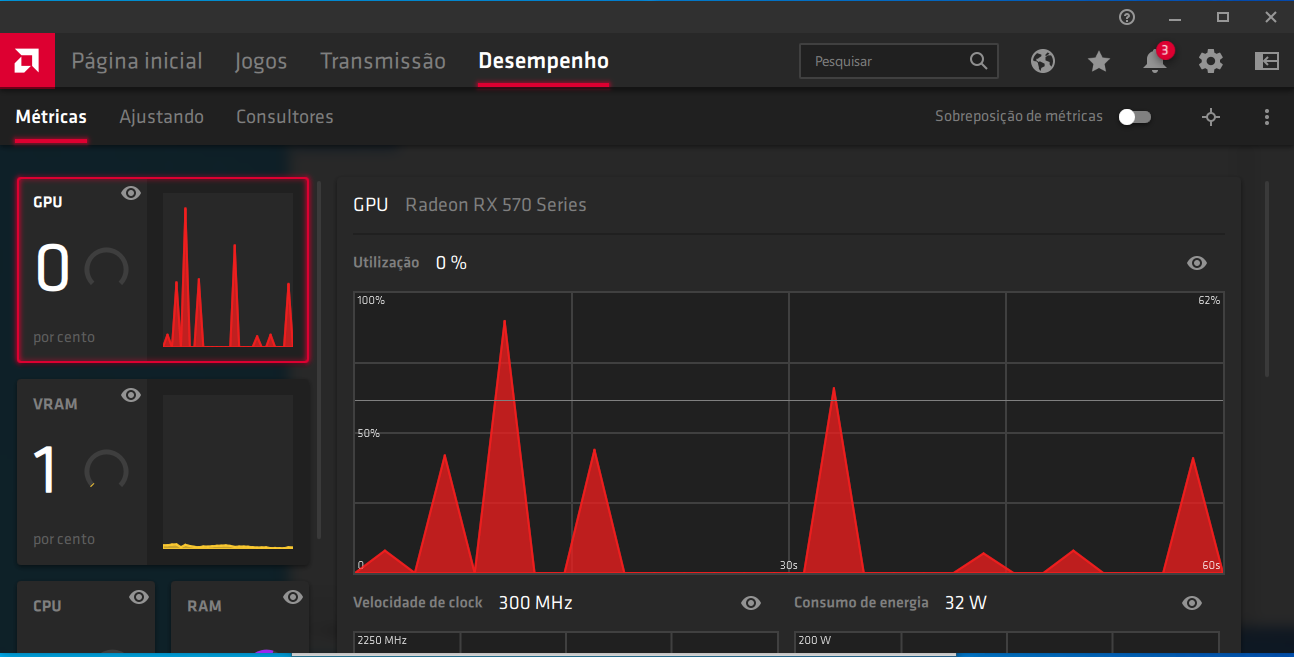The width and height of the screenshot is (1294, 657).
Task: Toggle GPU card eye visibility
Action: pos(131,193)
